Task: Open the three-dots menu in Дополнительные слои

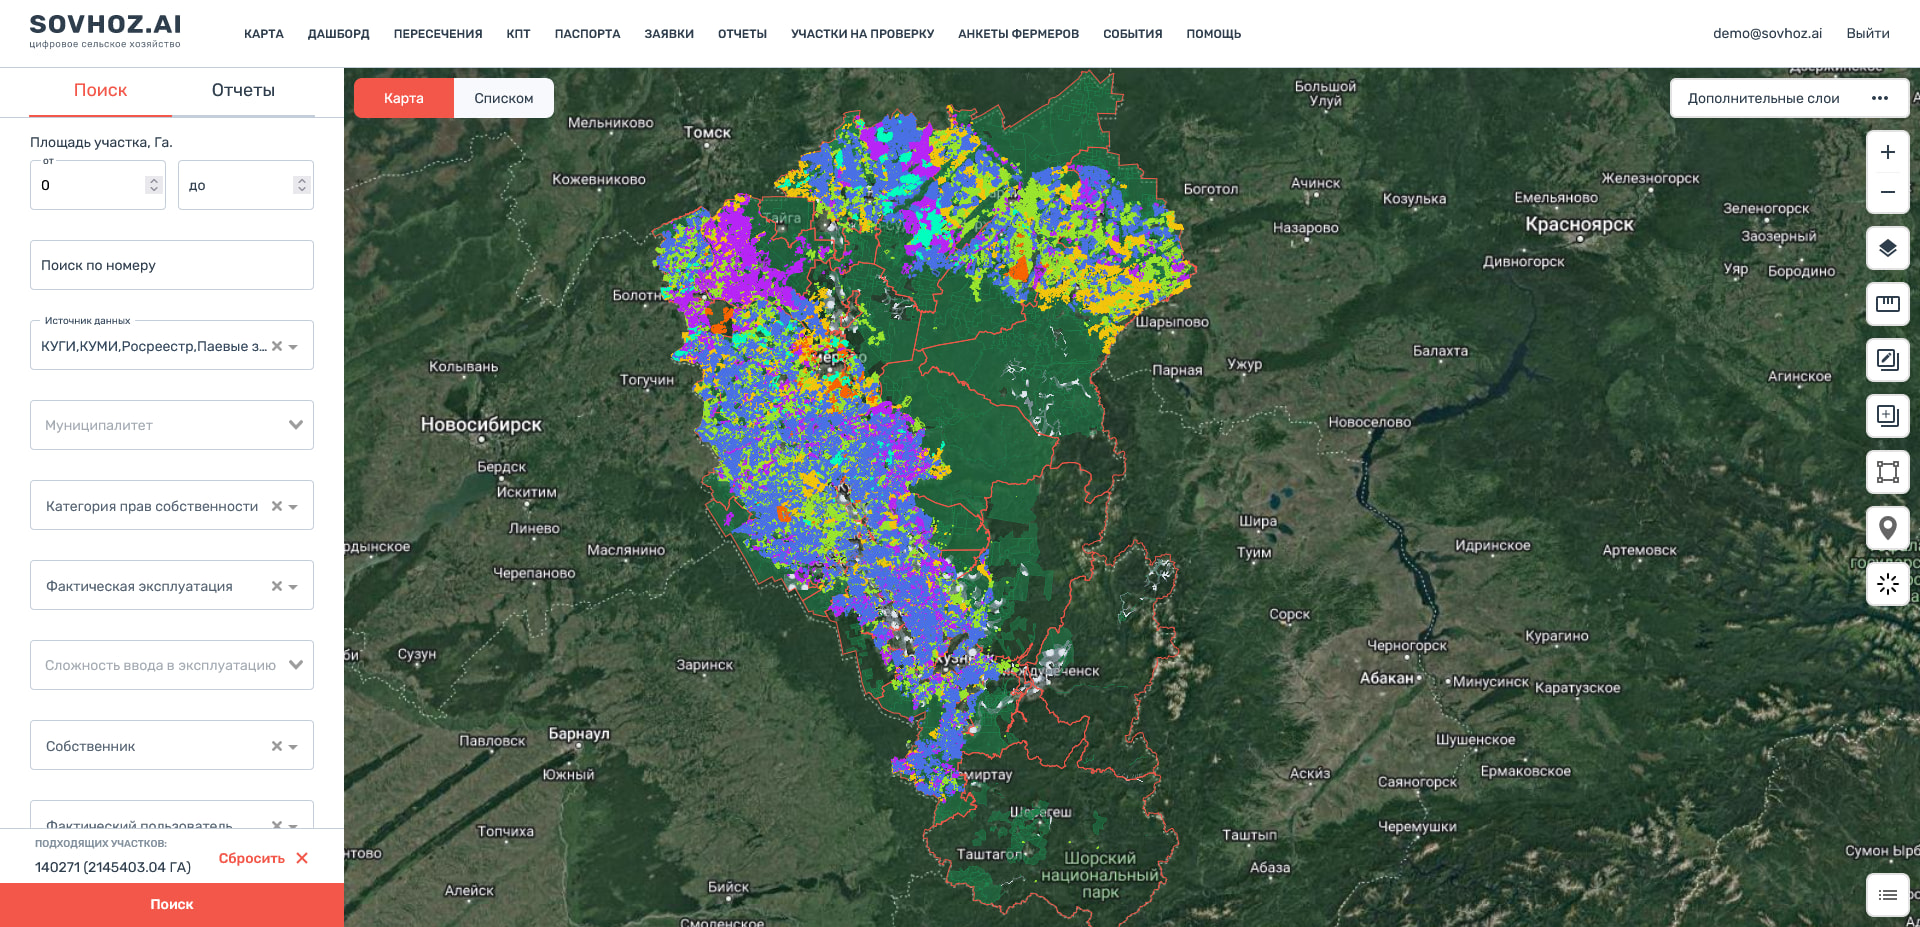Action: click(x=1879, y=98)
